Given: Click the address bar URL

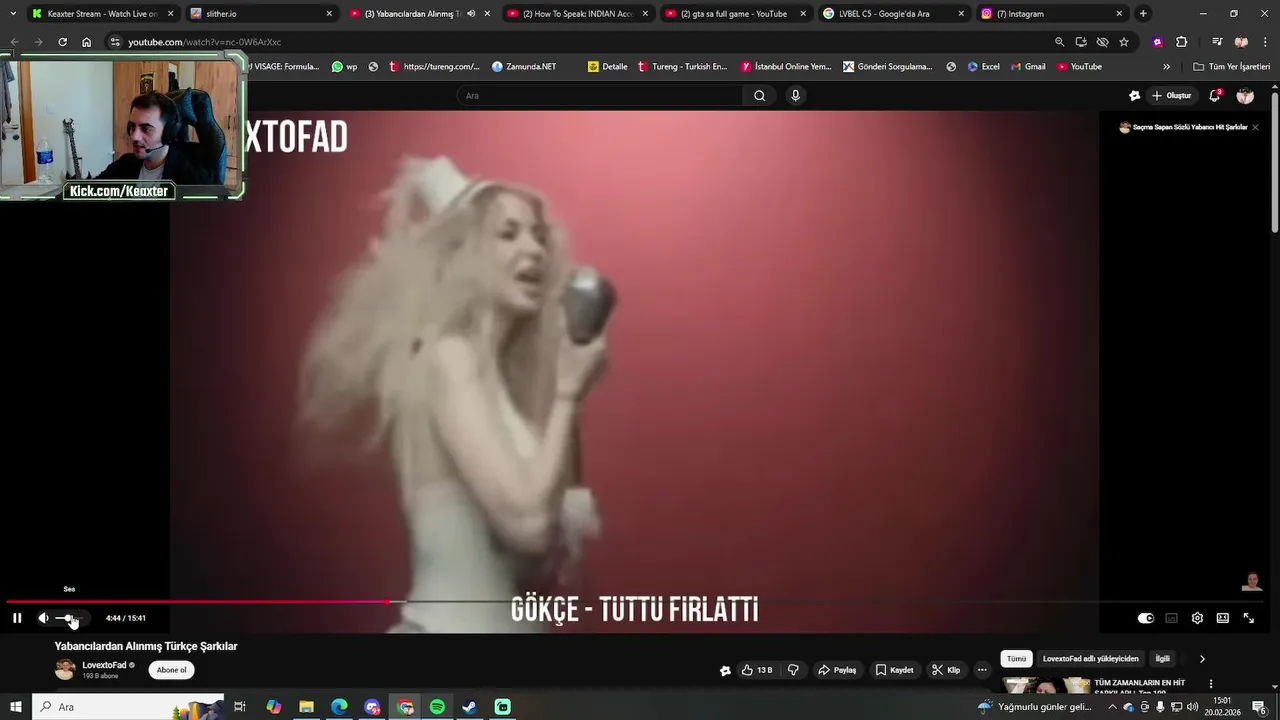Looking at the screenshot, I should 204,42.
